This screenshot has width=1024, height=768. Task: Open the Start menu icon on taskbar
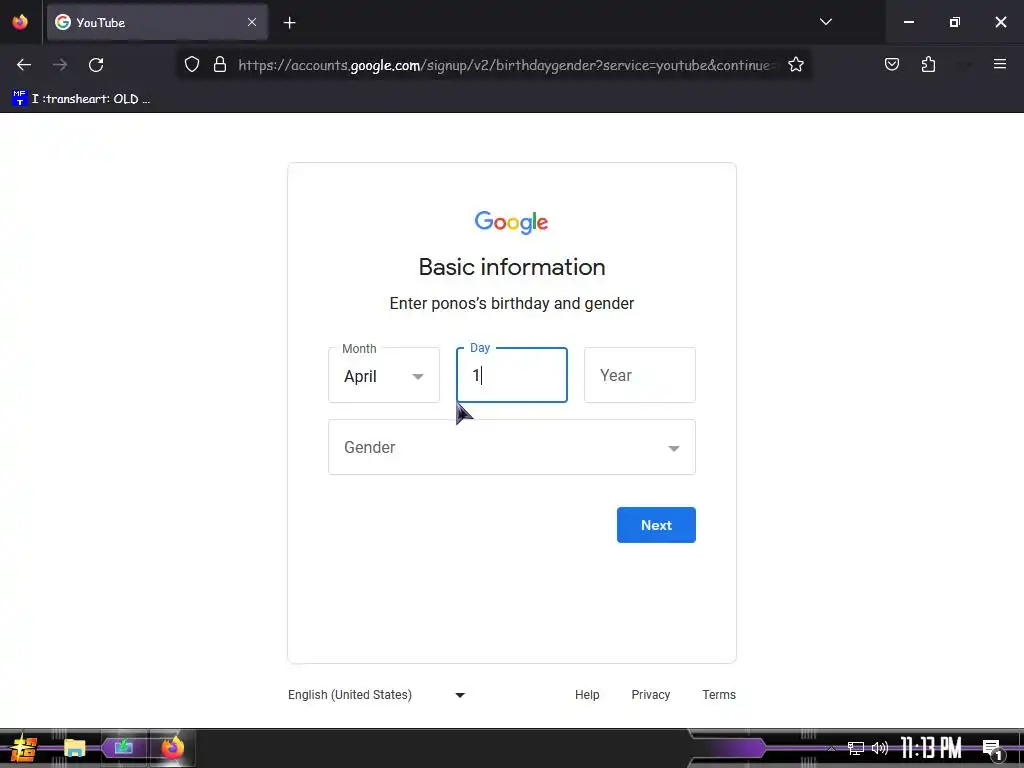[x=24, y=748]
